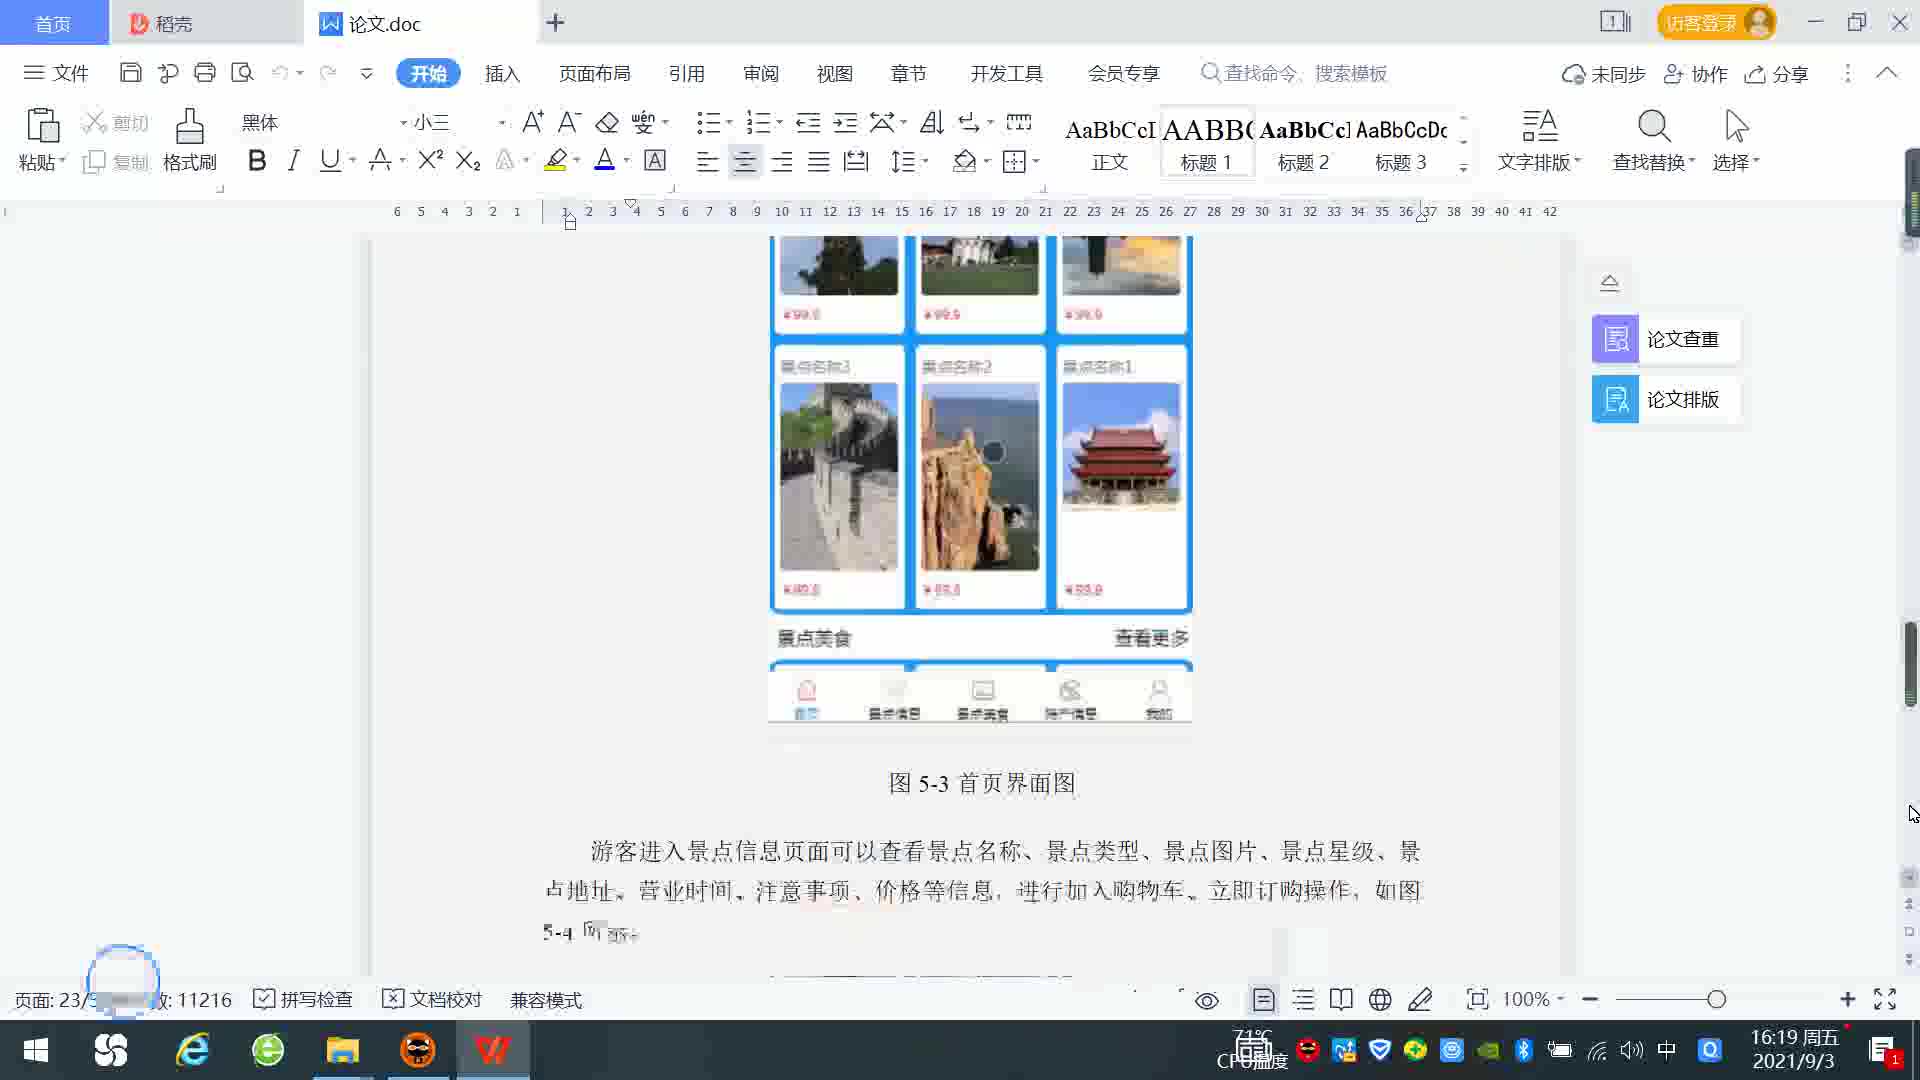Image resolution: width=1920 pixels, height=1080 pixels.
Task: Click the Format Painter brush icon
Action: point(189,128)
